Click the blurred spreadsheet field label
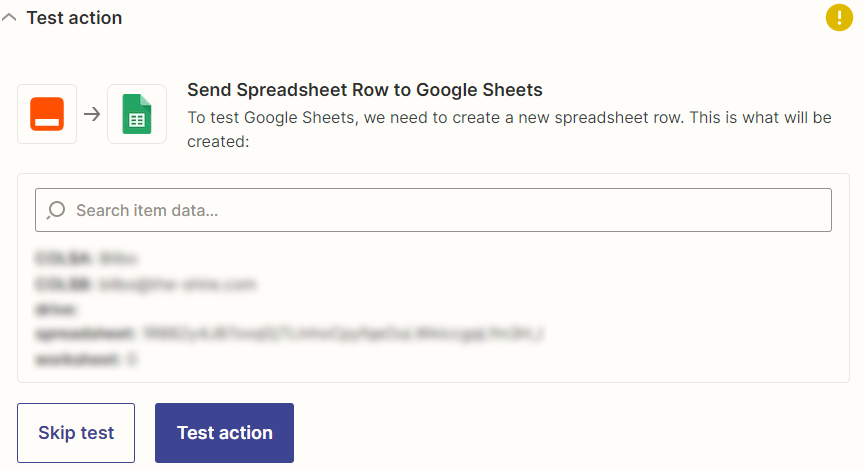This screenshot has width=863, height=470. [84, 334]
